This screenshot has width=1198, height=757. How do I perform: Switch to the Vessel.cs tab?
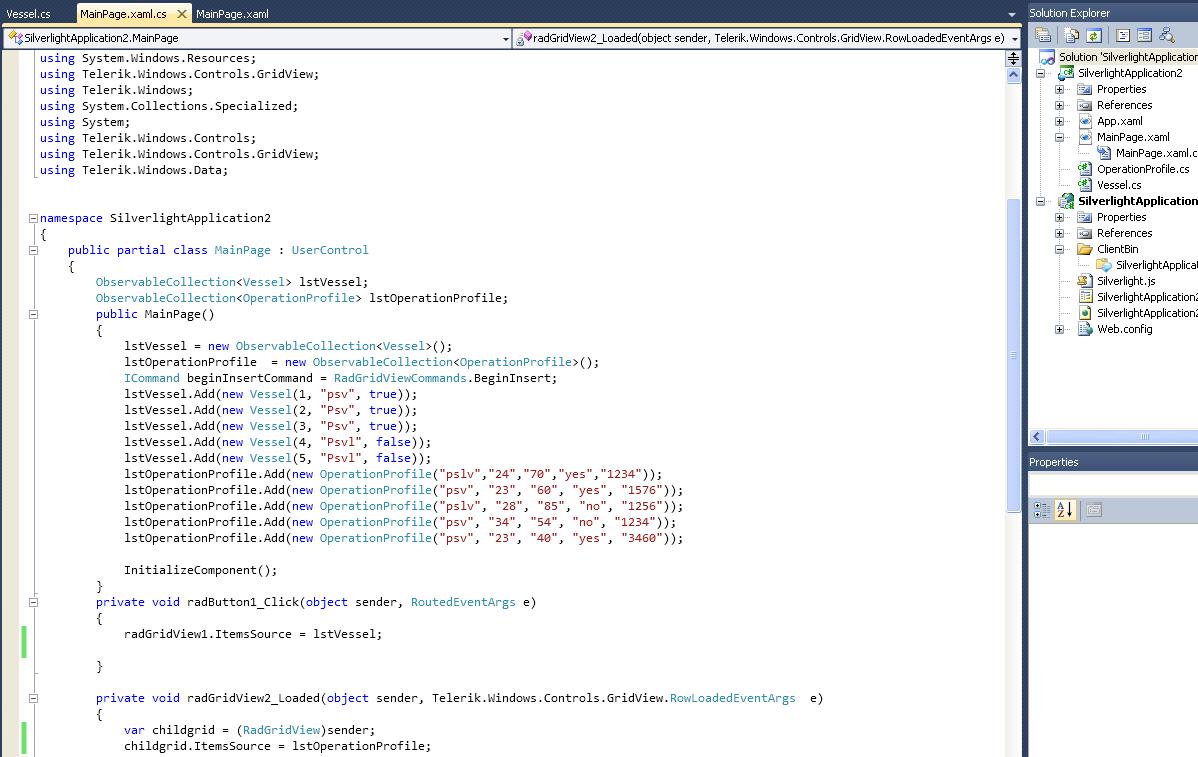point(28,14)
